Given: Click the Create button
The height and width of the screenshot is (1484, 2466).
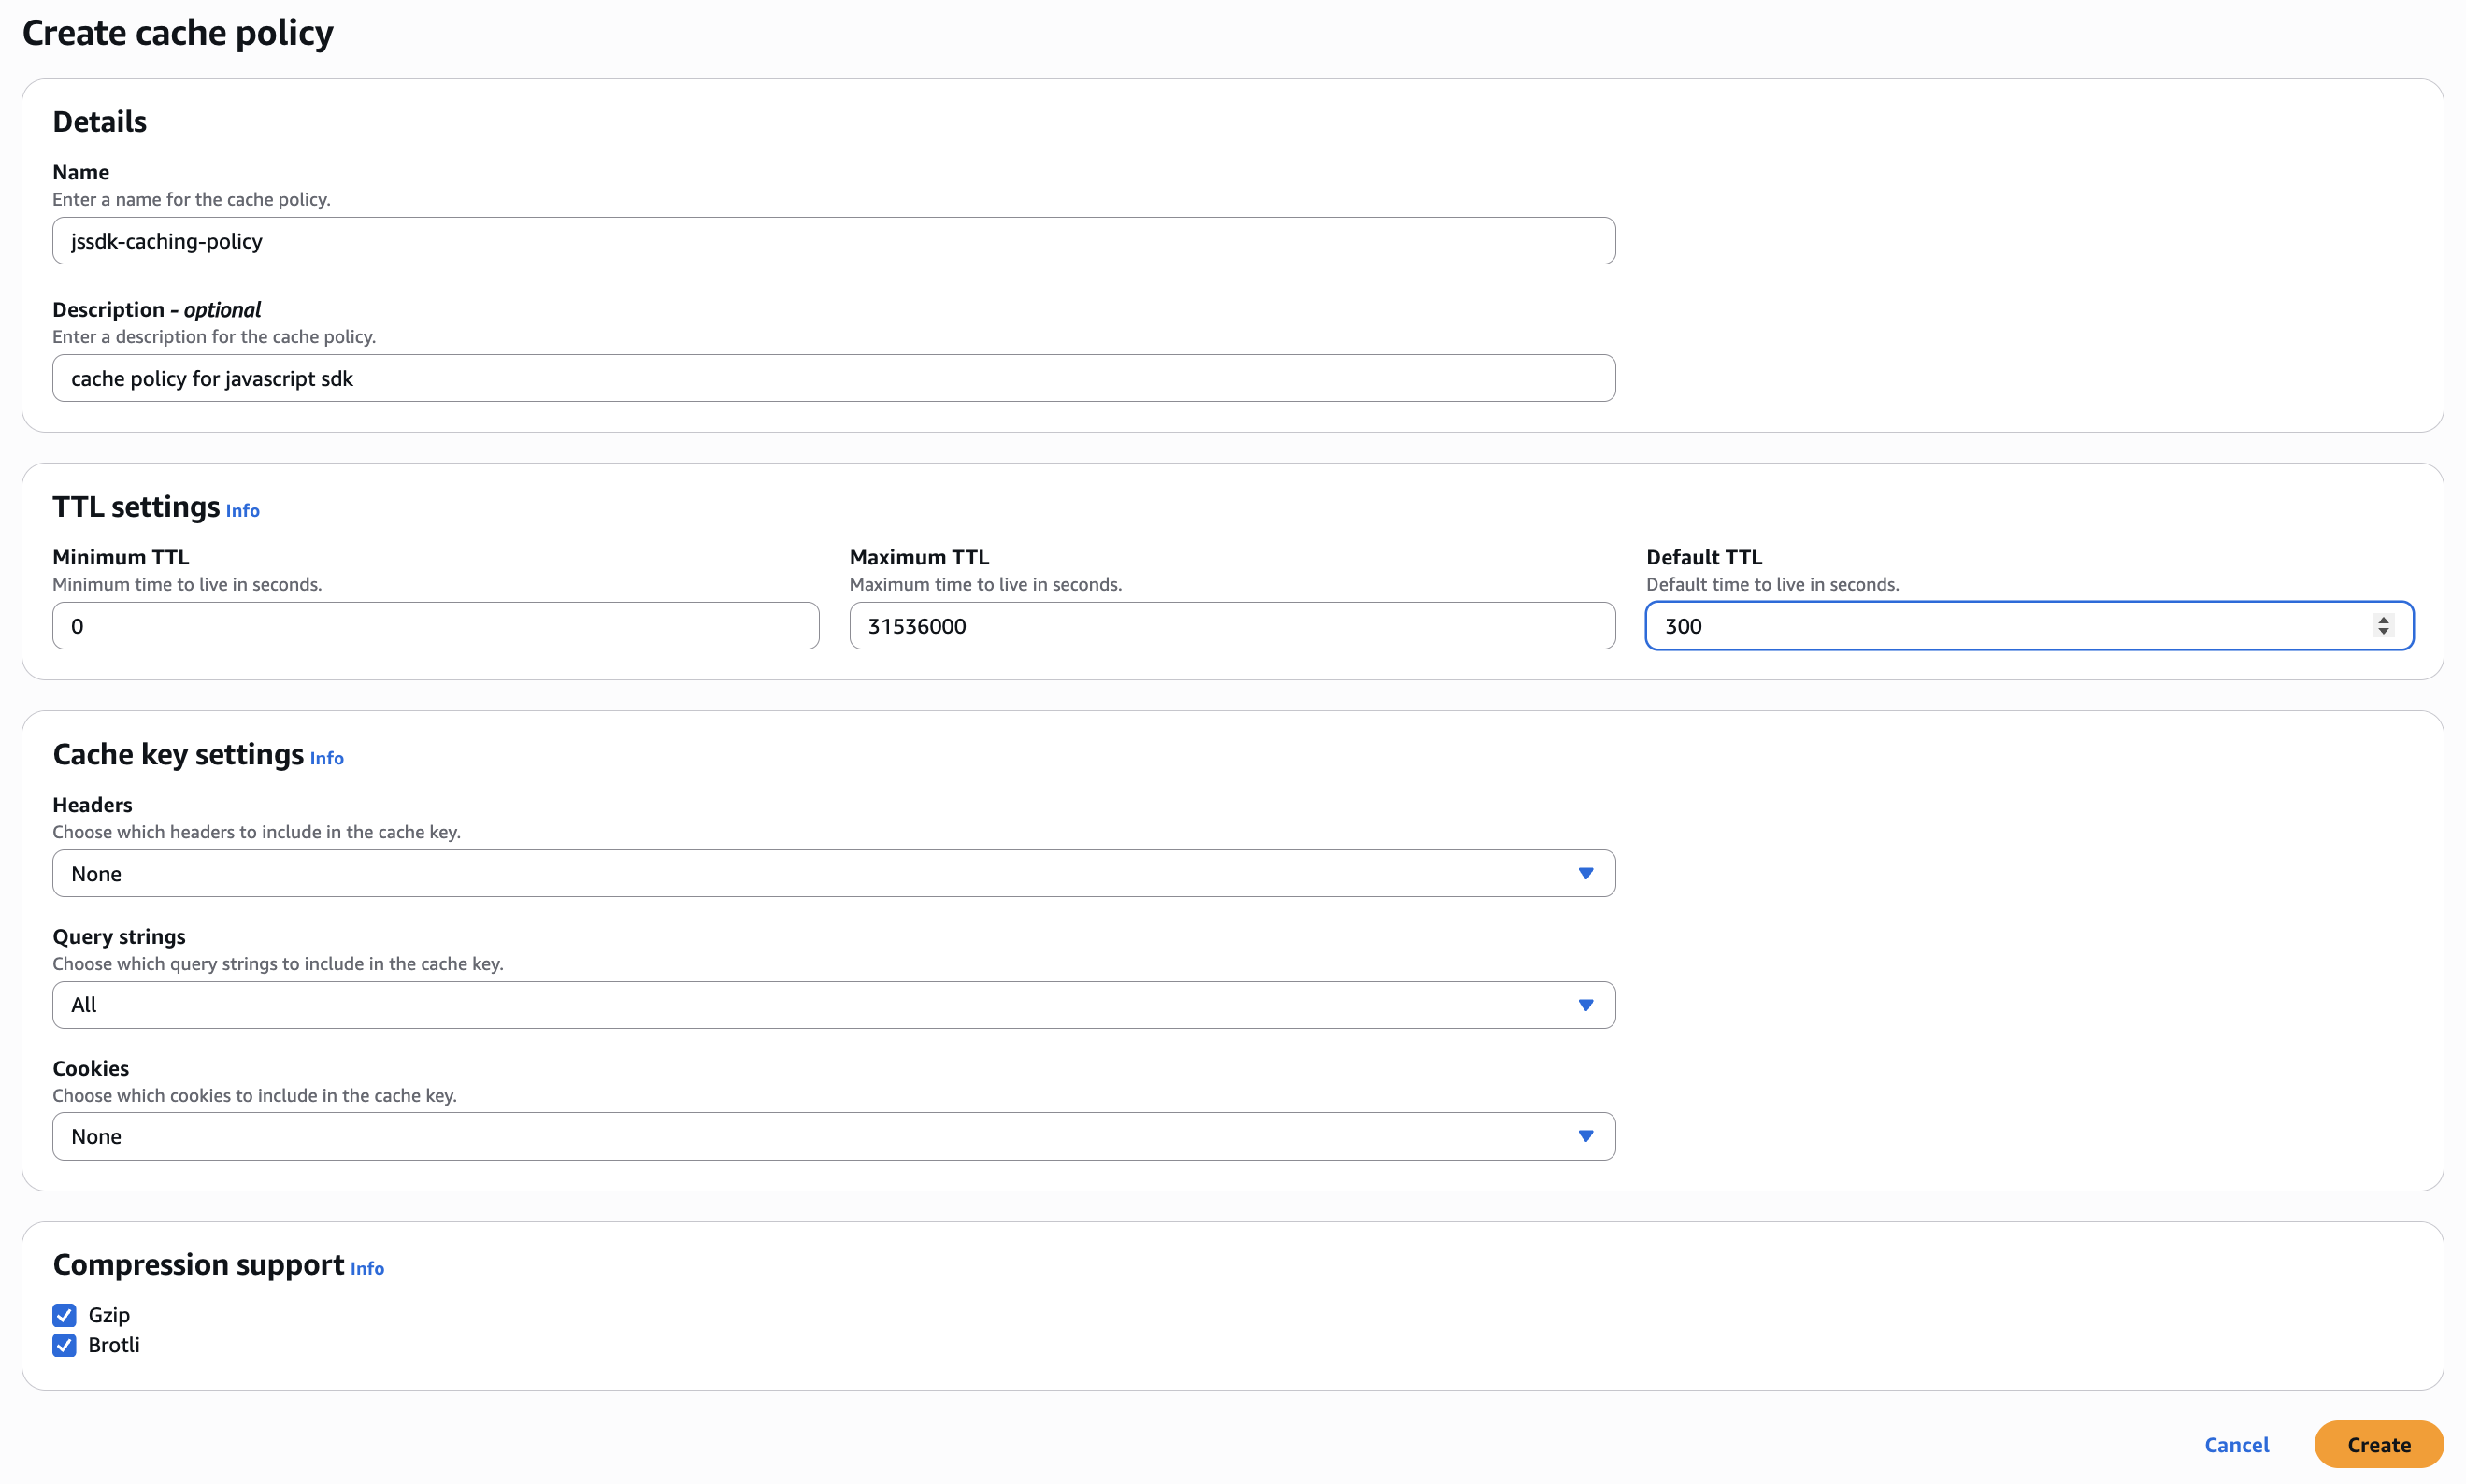Looking at the screenshot, I should pyautogui.click(x=2378, y=1445).
